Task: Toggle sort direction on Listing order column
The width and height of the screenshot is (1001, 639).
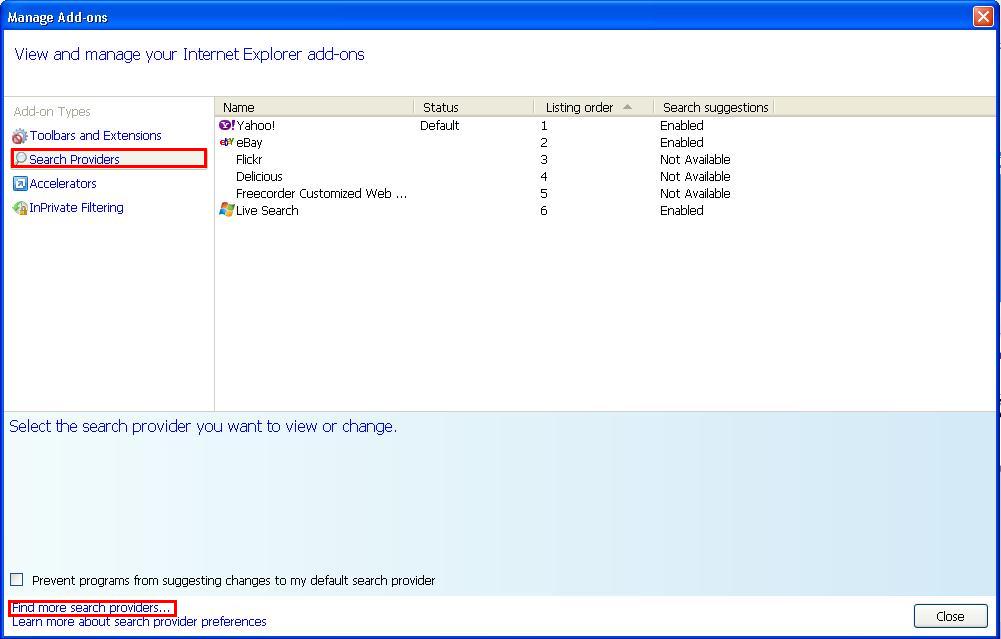Action: pyautogui.click(x=580, y=107)
